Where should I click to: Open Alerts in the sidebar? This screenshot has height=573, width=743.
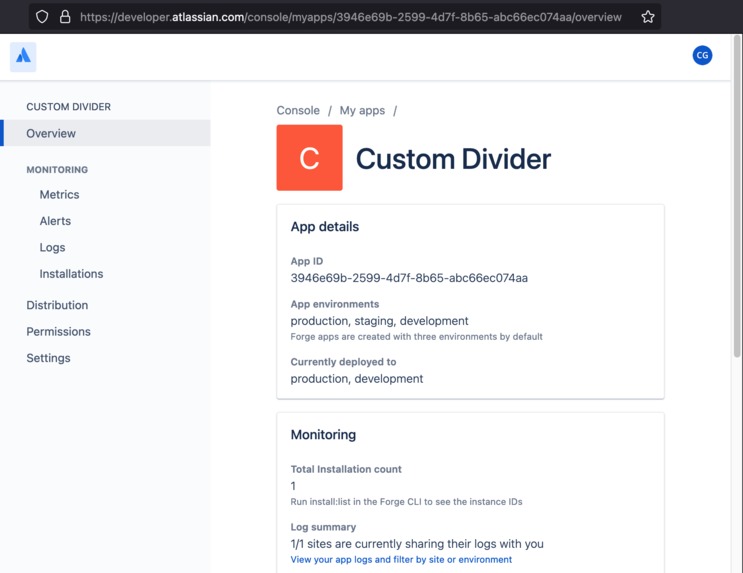point(55,221)
